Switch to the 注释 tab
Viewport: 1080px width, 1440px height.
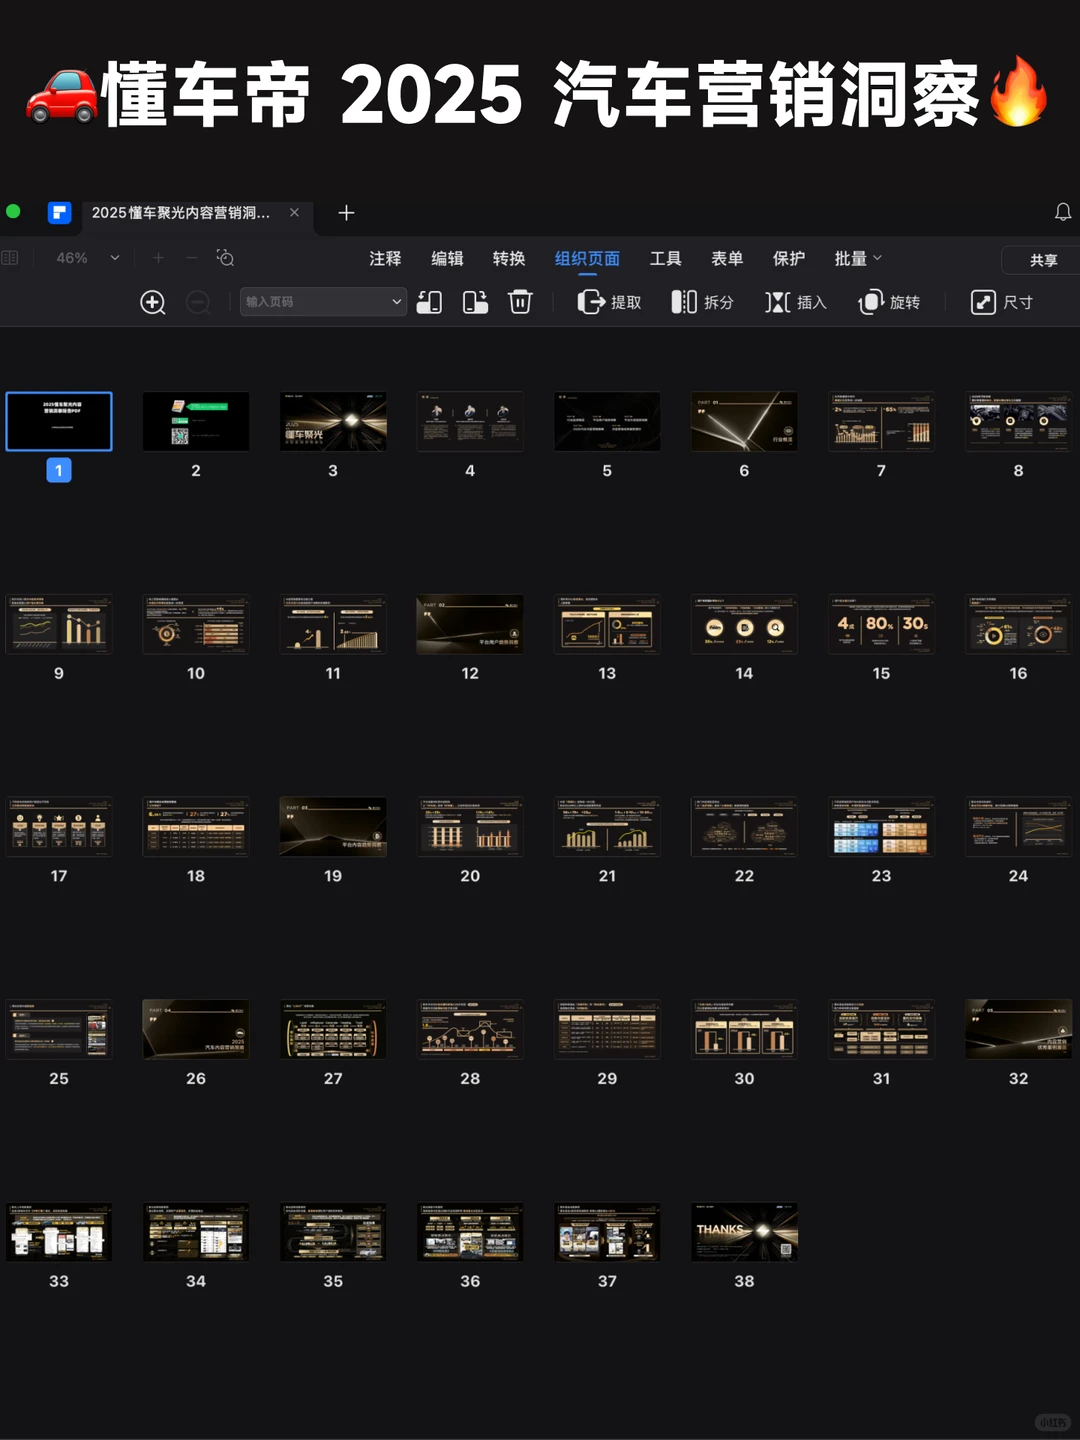pyautogui.click(x=385, y=258)
